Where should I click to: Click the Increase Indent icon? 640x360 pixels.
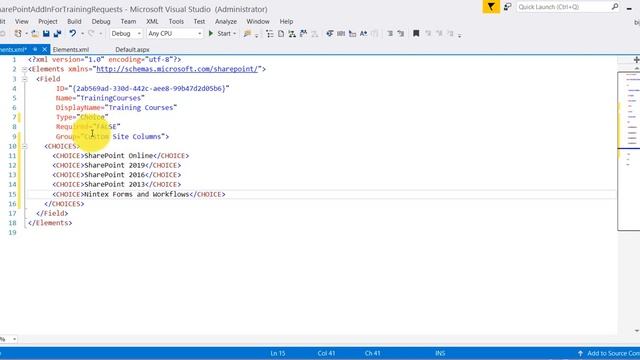tap(401, 34)
